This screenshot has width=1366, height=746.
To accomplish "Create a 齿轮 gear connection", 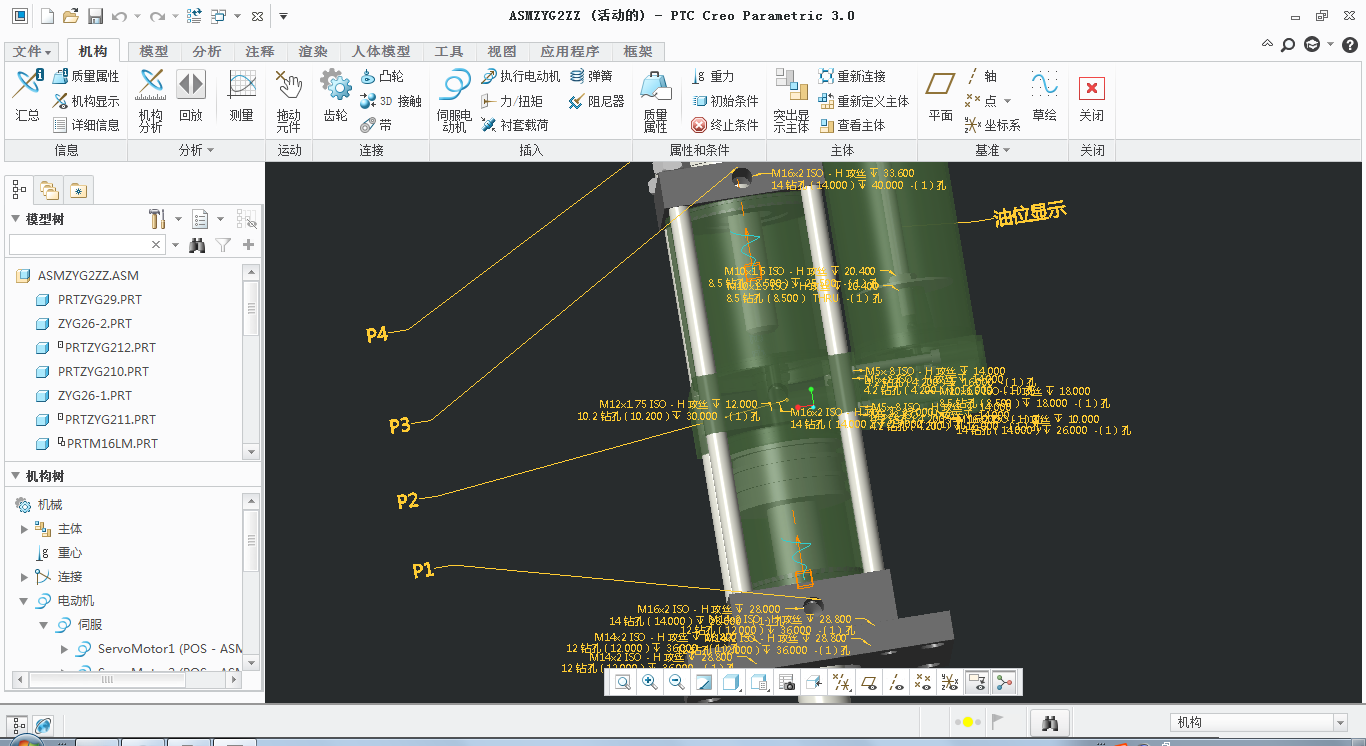I will (335, 97).
